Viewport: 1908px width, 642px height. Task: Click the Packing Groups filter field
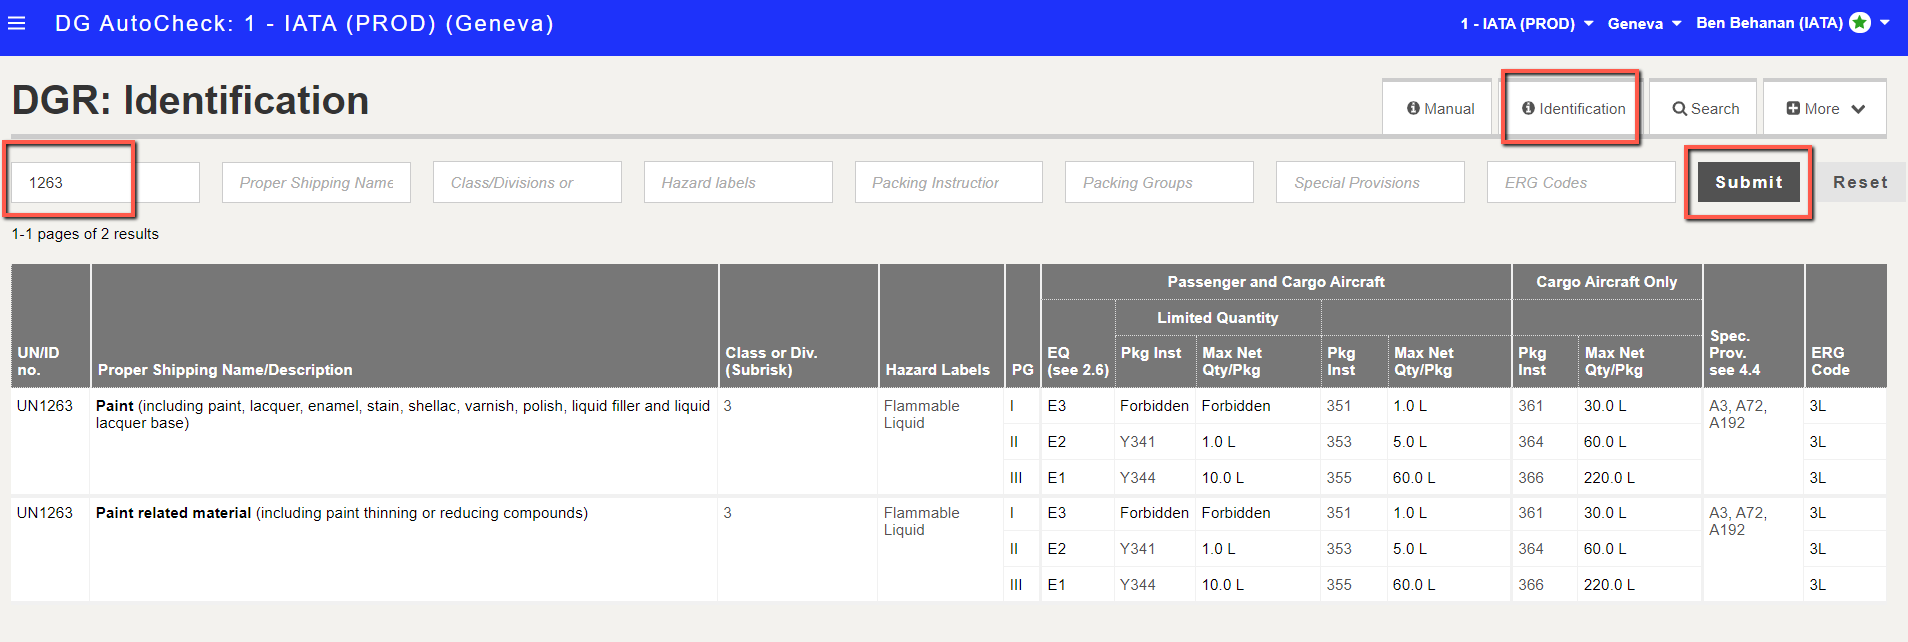coord(1160,182)
